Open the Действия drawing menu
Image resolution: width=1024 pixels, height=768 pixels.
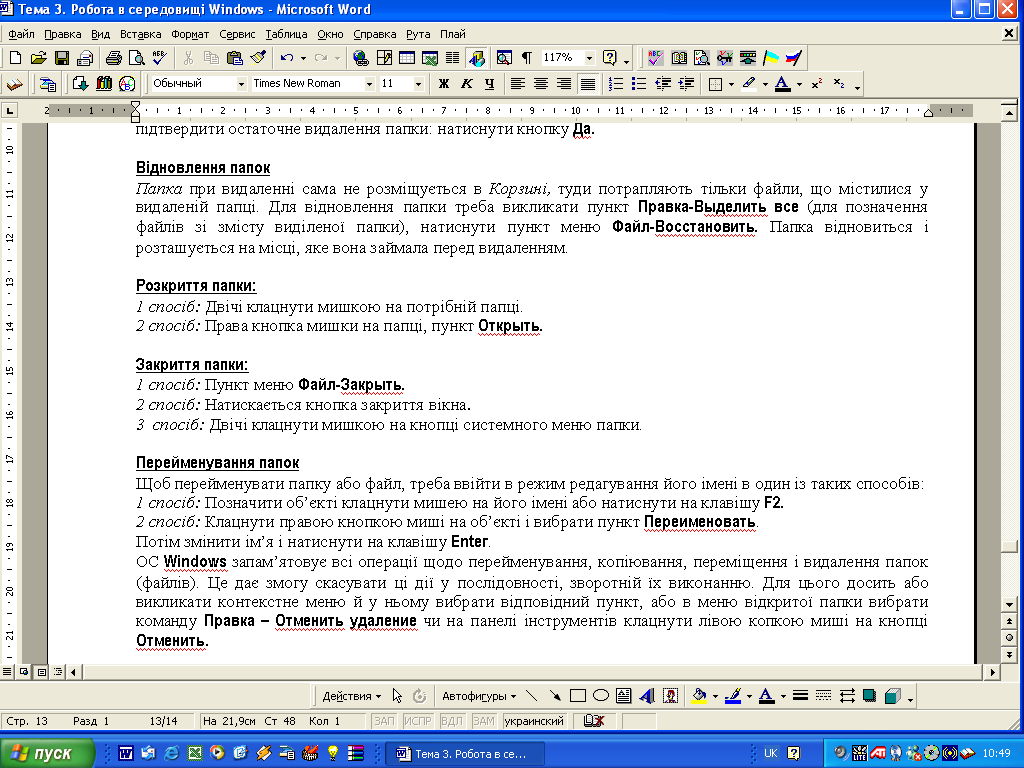(351, 696)
